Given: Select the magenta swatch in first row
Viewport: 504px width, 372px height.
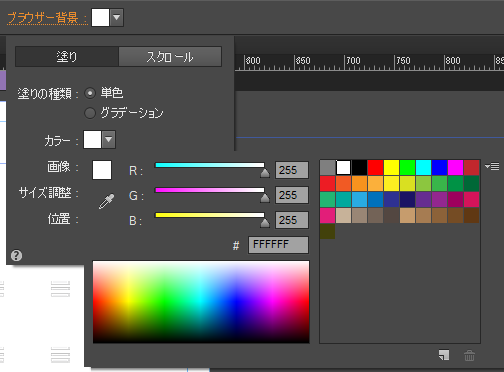Looking at the screenshot, I should (x=455, y=167).
